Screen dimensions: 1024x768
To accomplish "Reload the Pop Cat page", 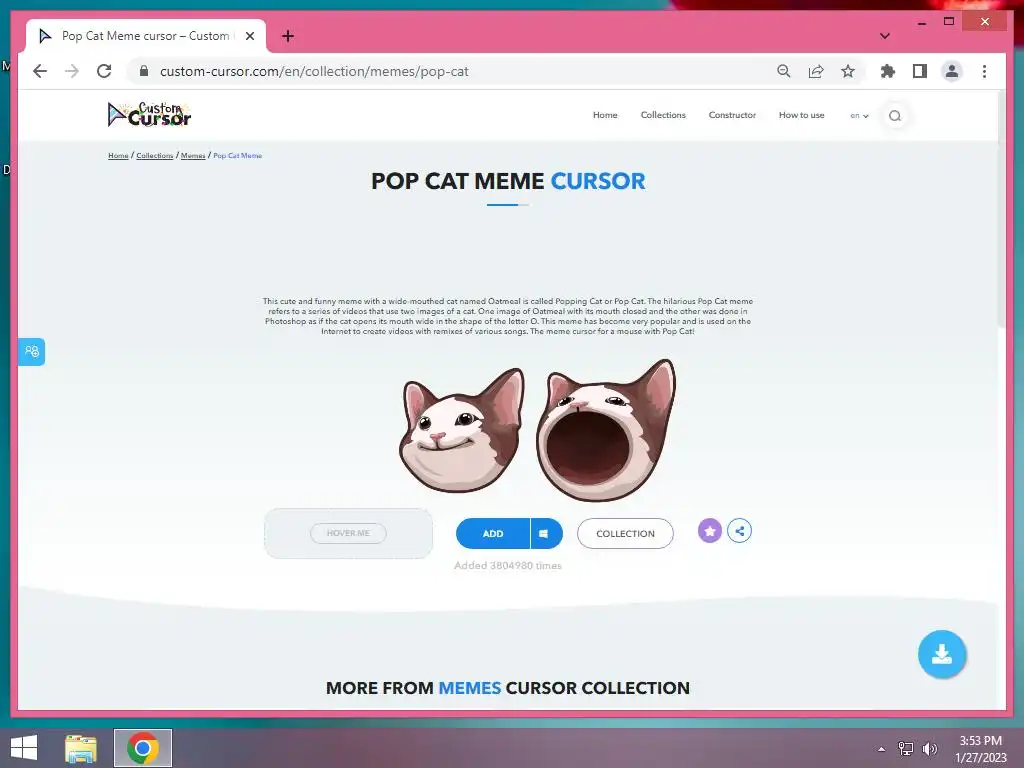I will pos(104,71).
